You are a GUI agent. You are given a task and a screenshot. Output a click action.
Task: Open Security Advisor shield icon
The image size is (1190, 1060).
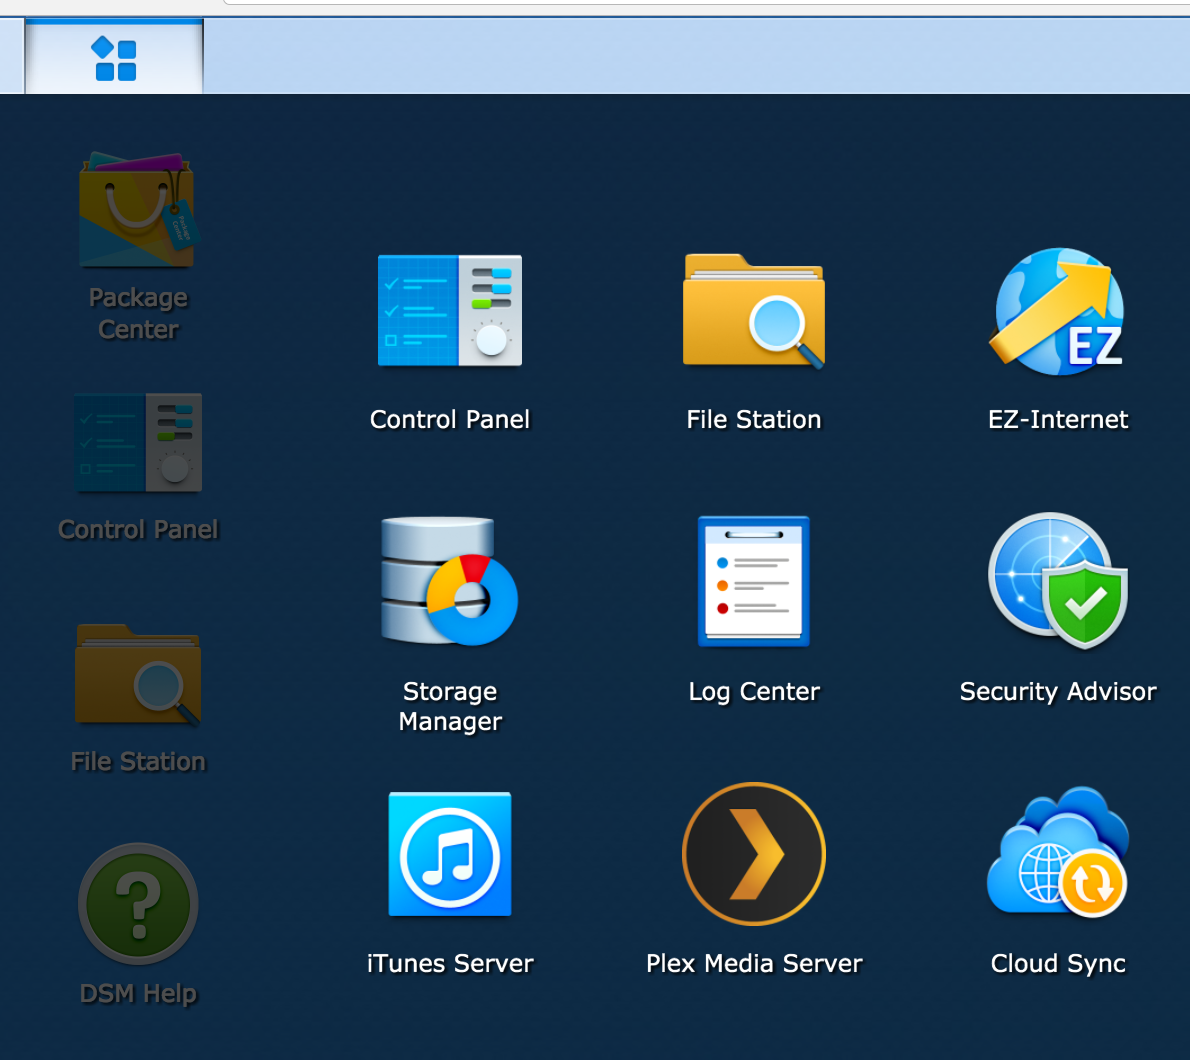tap(1058, 580)
